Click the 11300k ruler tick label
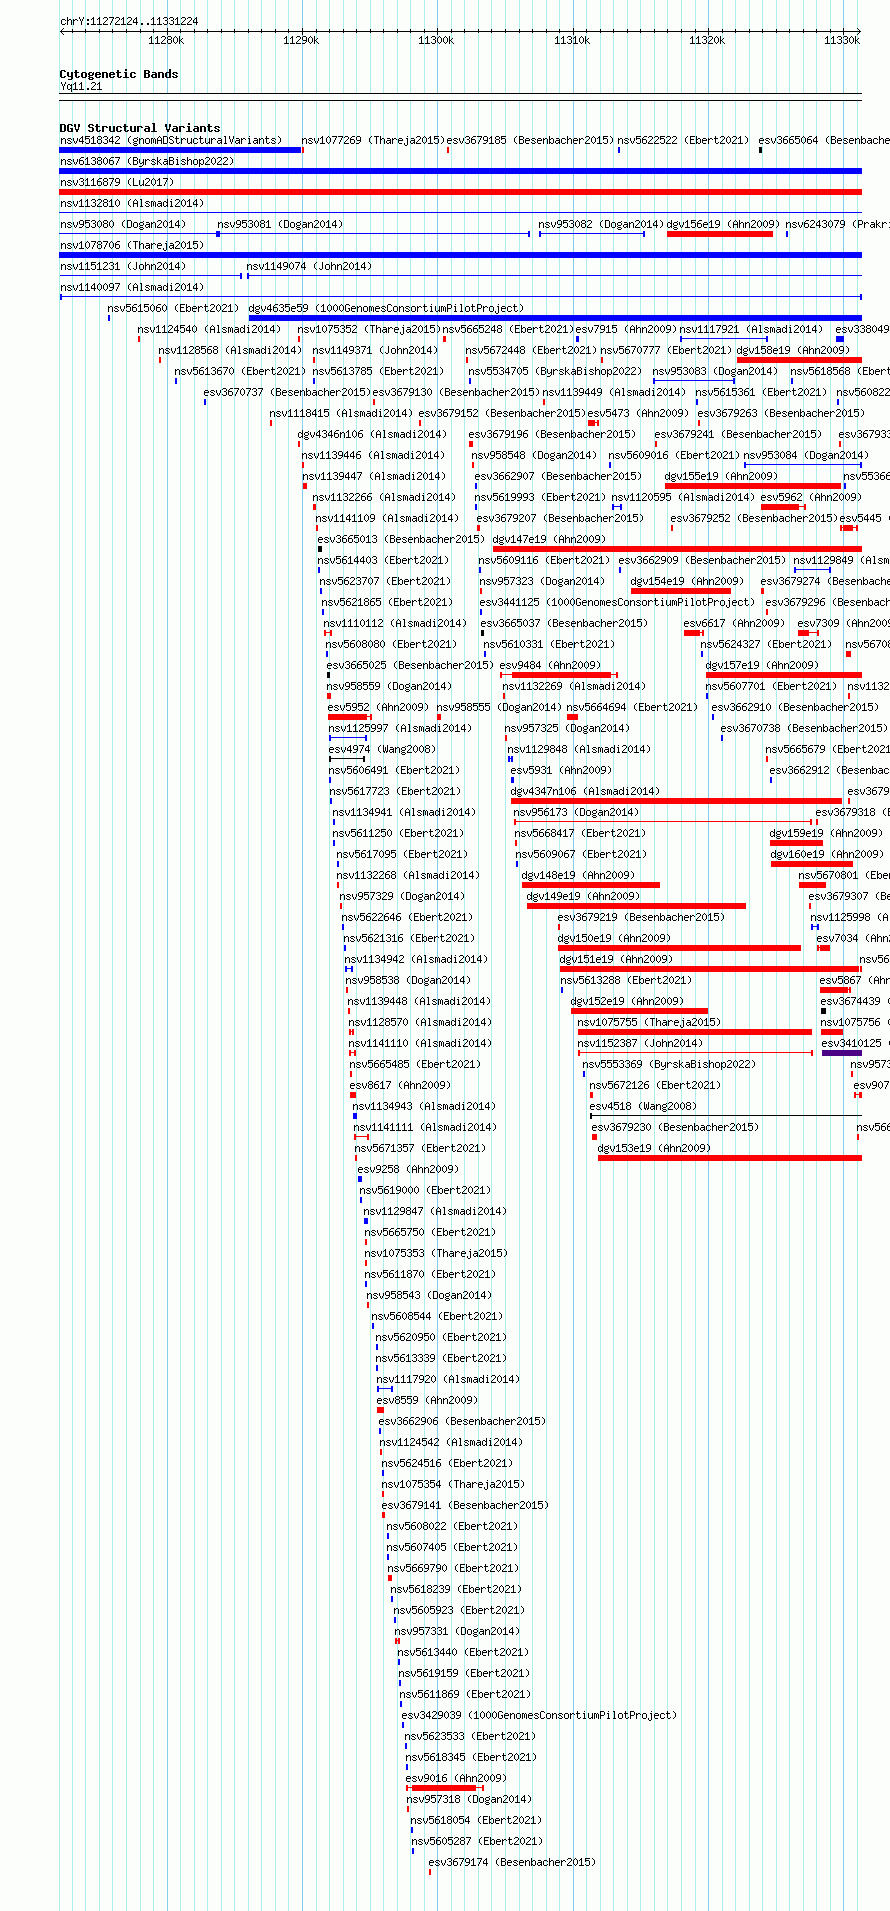Image resolution: width=890 pixels, height=1911 pixels. point(436,40)
